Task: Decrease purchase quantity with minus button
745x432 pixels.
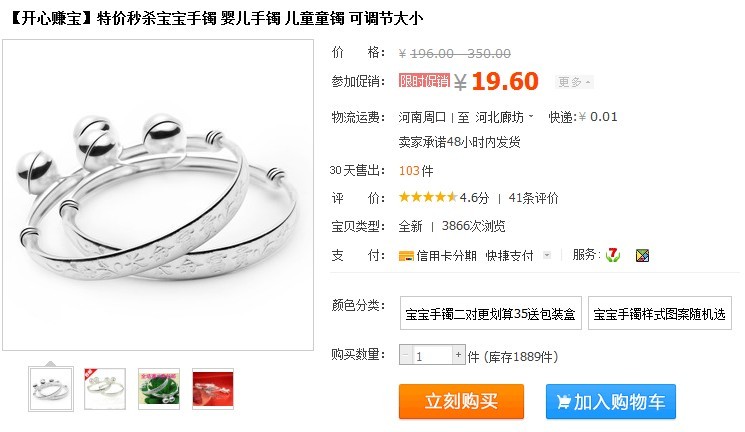Action: point(405,355)
